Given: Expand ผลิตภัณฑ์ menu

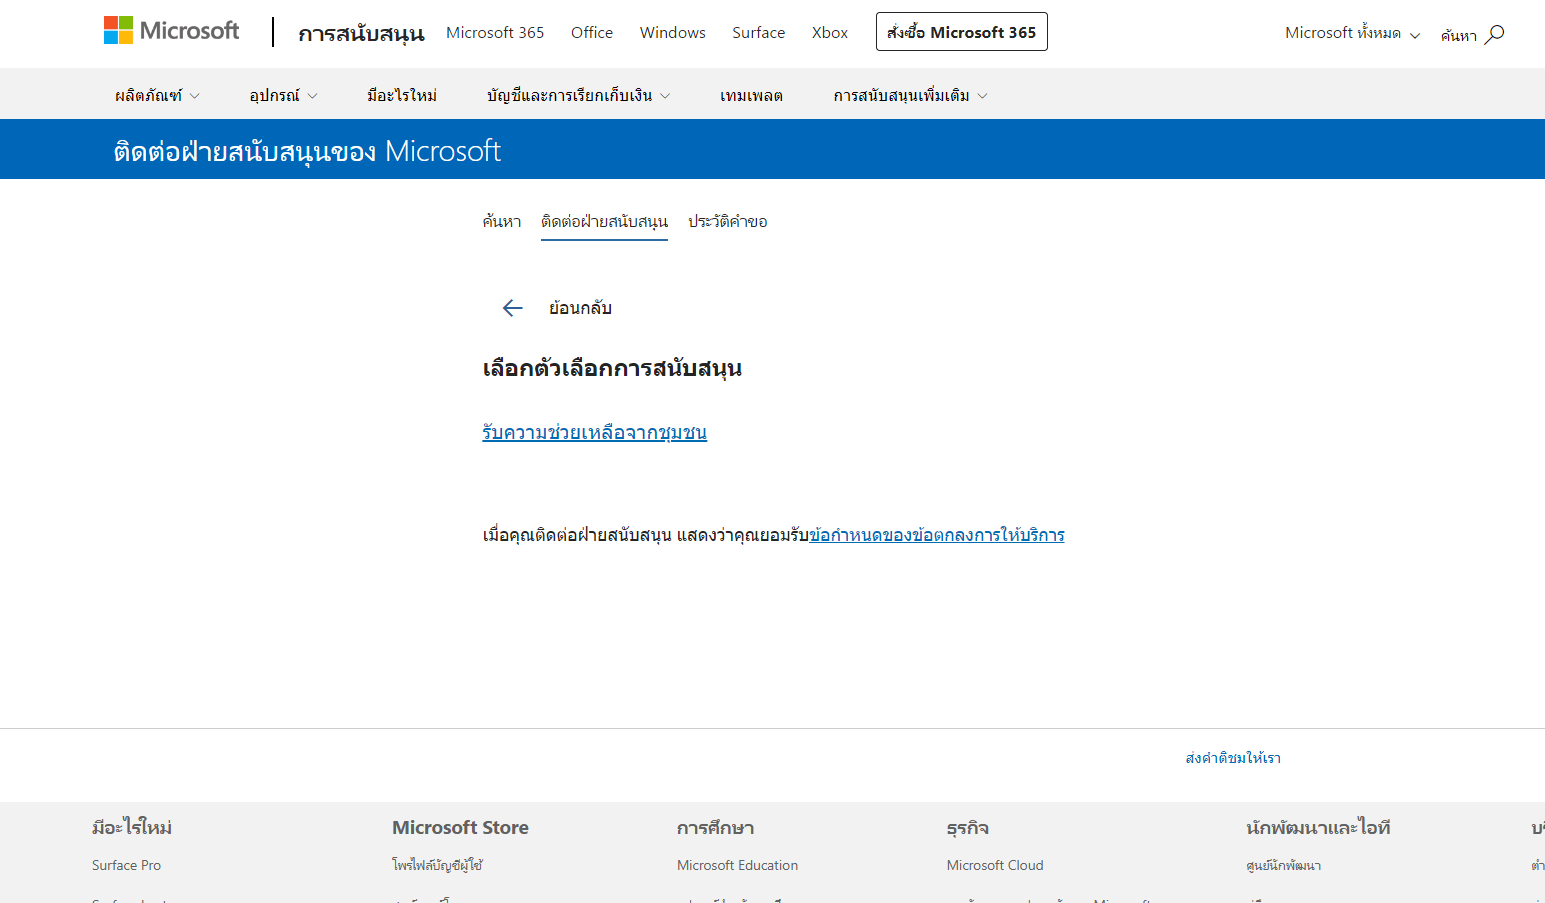Looking at the screenshot, I should tap(157, 95).
